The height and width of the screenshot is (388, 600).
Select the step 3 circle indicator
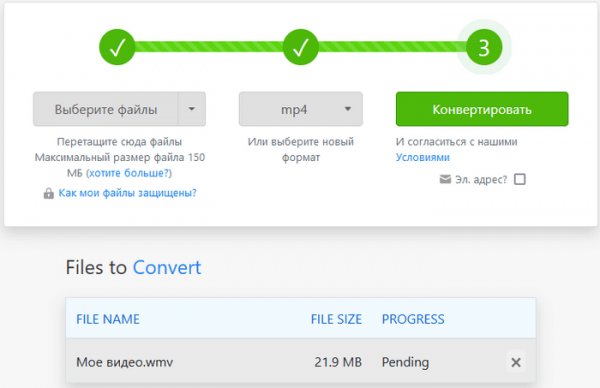484,47
